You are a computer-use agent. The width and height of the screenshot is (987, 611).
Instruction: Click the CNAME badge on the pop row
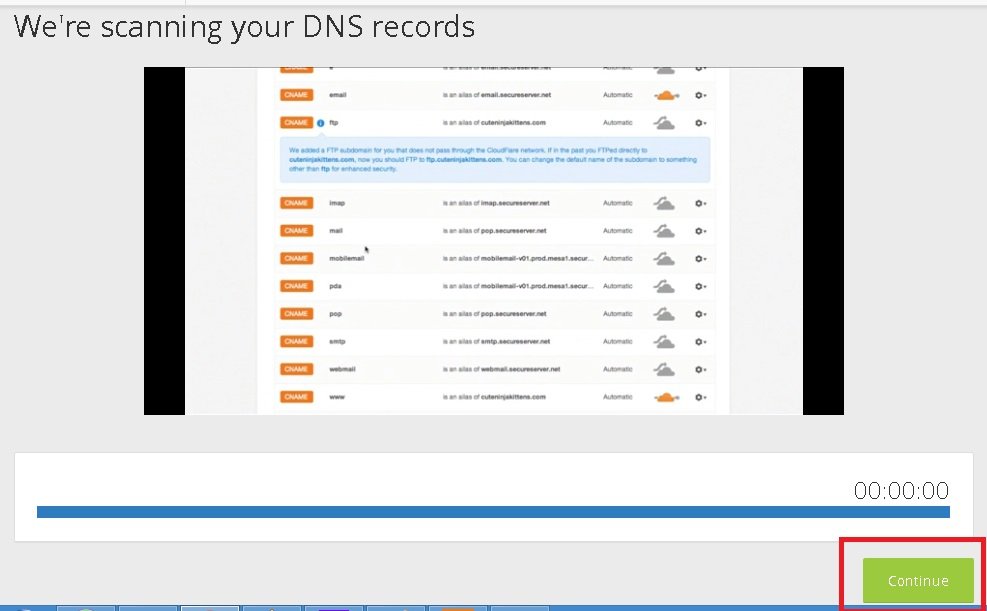[x=295, y=314]
